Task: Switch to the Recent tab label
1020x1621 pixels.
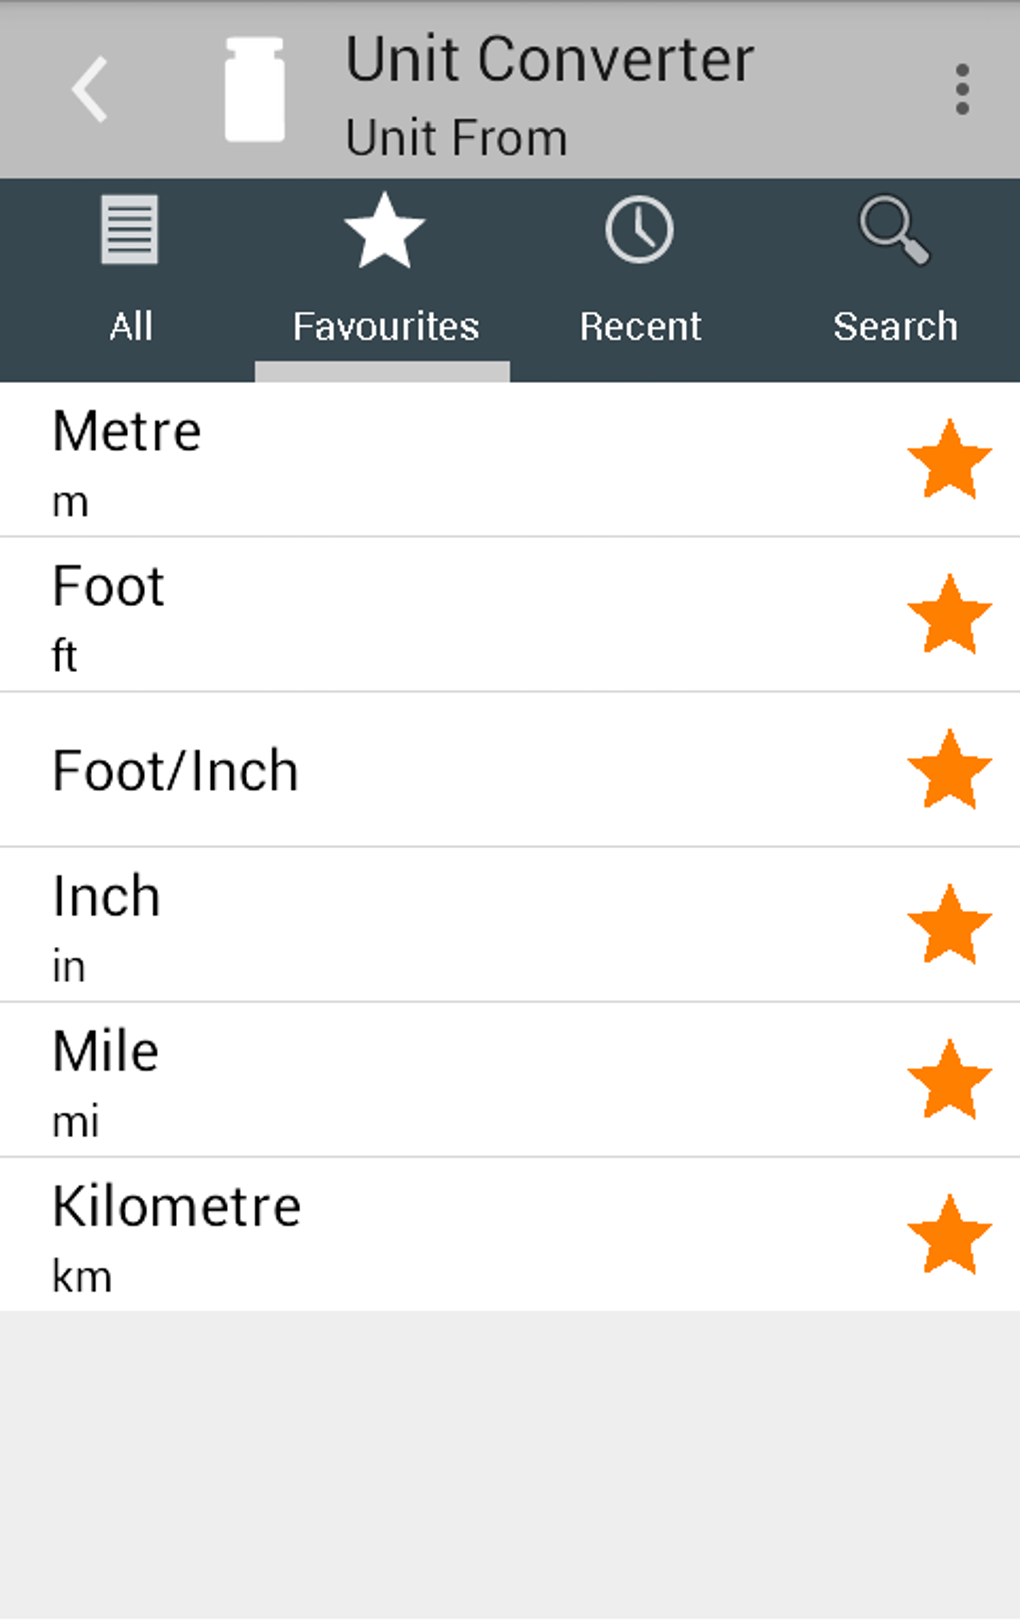Action: tap(640, 326)
